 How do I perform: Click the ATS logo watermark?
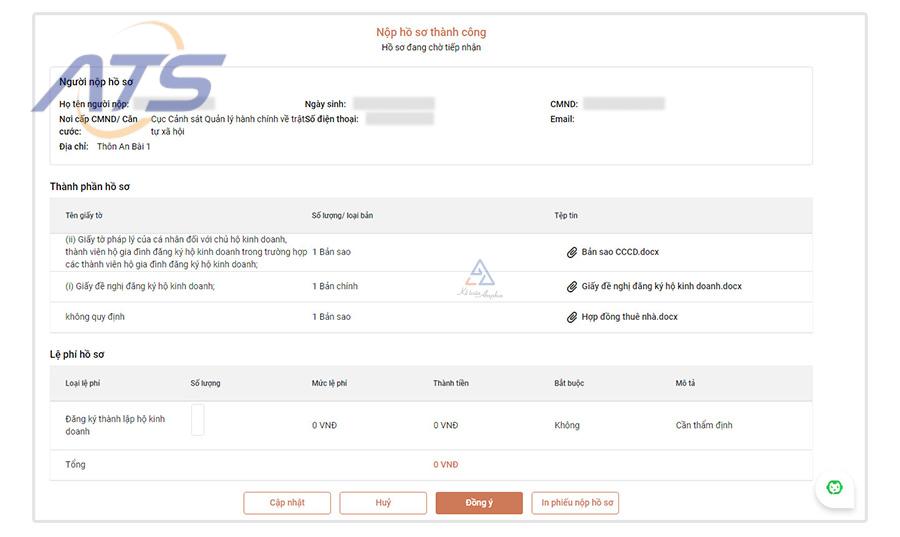(x=129, y=80)
